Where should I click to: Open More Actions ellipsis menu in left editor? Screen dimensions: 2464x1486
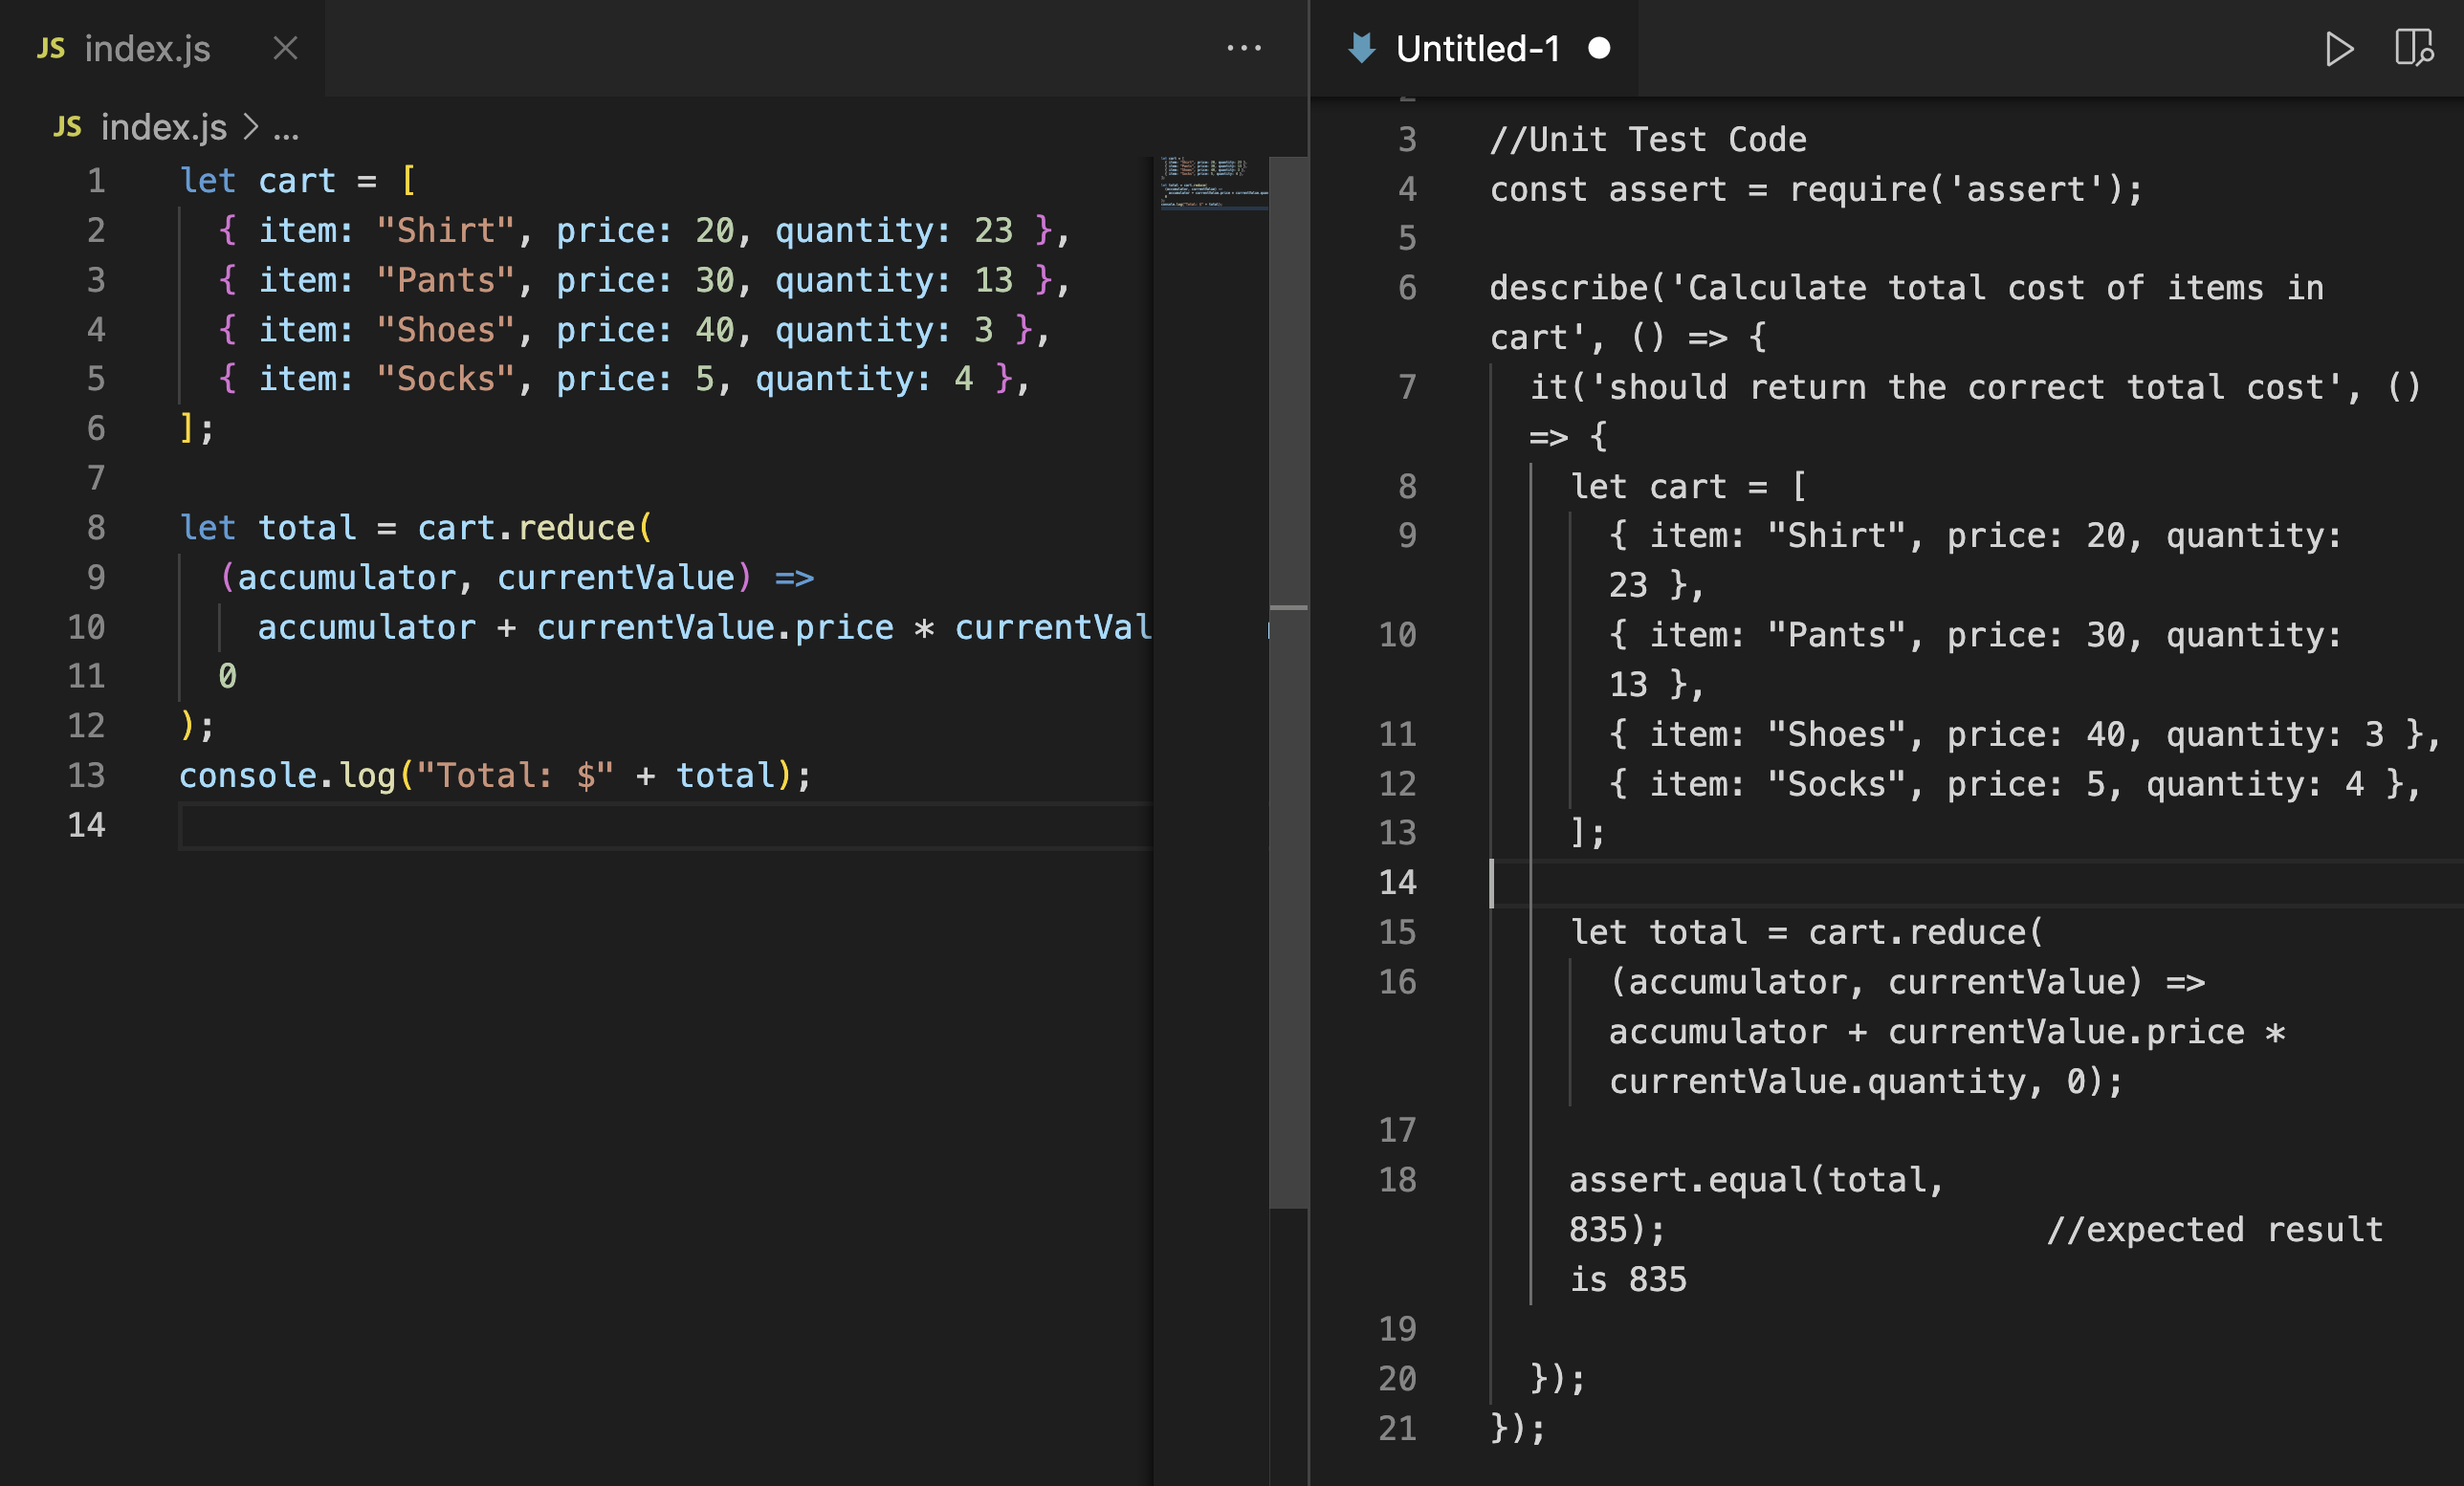(1244, 48)
